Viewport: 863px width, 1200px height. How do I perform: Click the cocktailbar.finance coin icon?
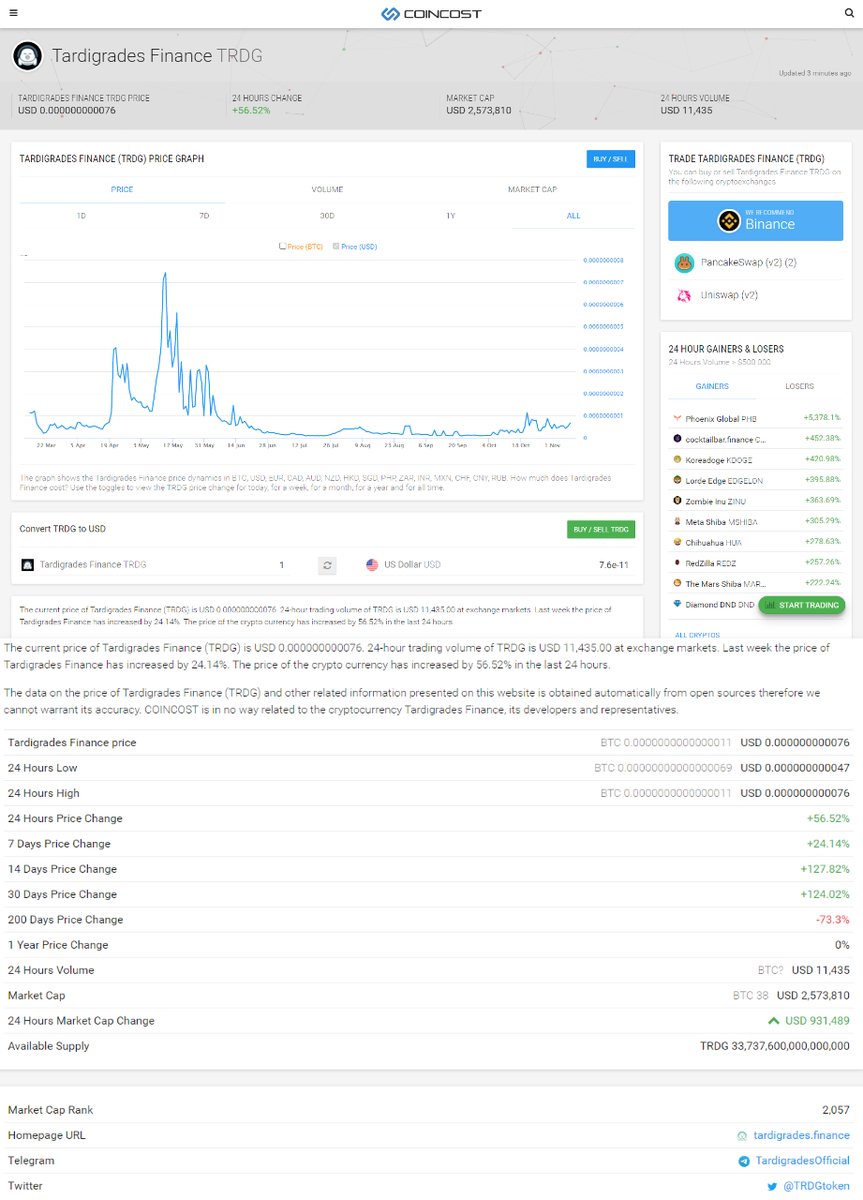point(677,438)
